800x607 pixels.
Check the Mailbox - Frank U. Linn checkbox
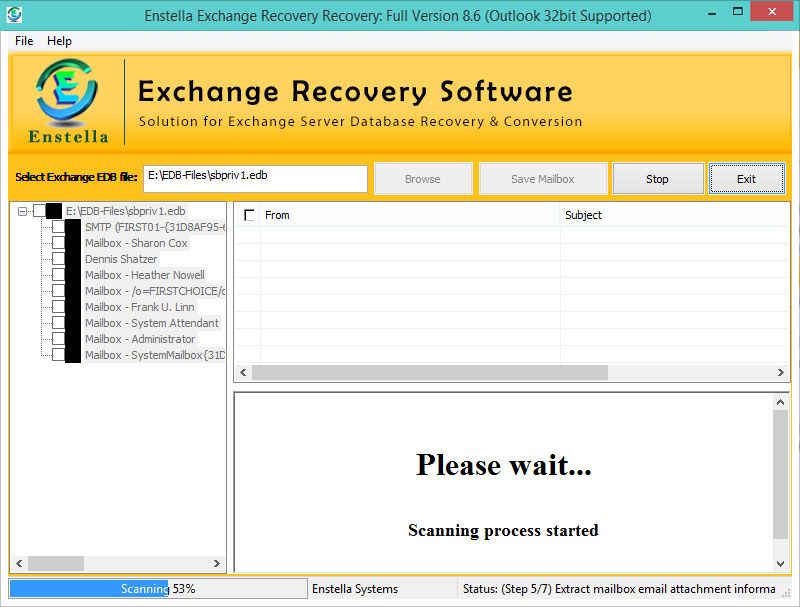click(x=58, y=307)
